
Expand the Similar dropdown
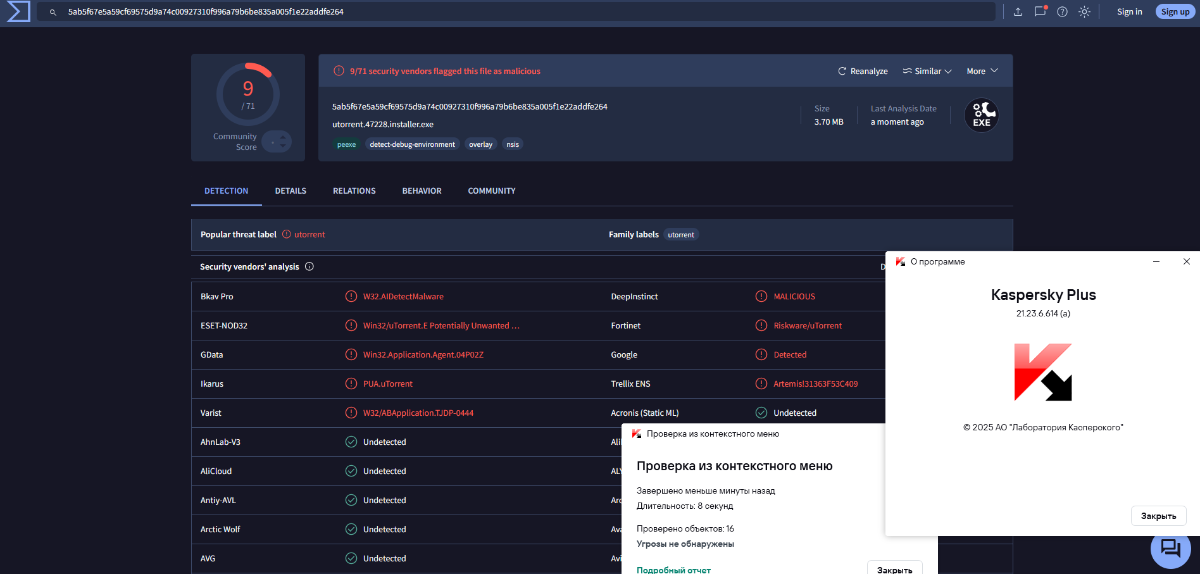point(927,71)
